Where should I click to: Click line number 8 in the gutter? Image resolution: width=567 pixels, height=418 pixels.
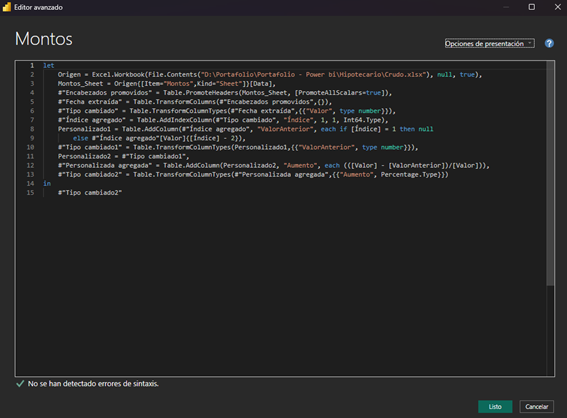32,129
